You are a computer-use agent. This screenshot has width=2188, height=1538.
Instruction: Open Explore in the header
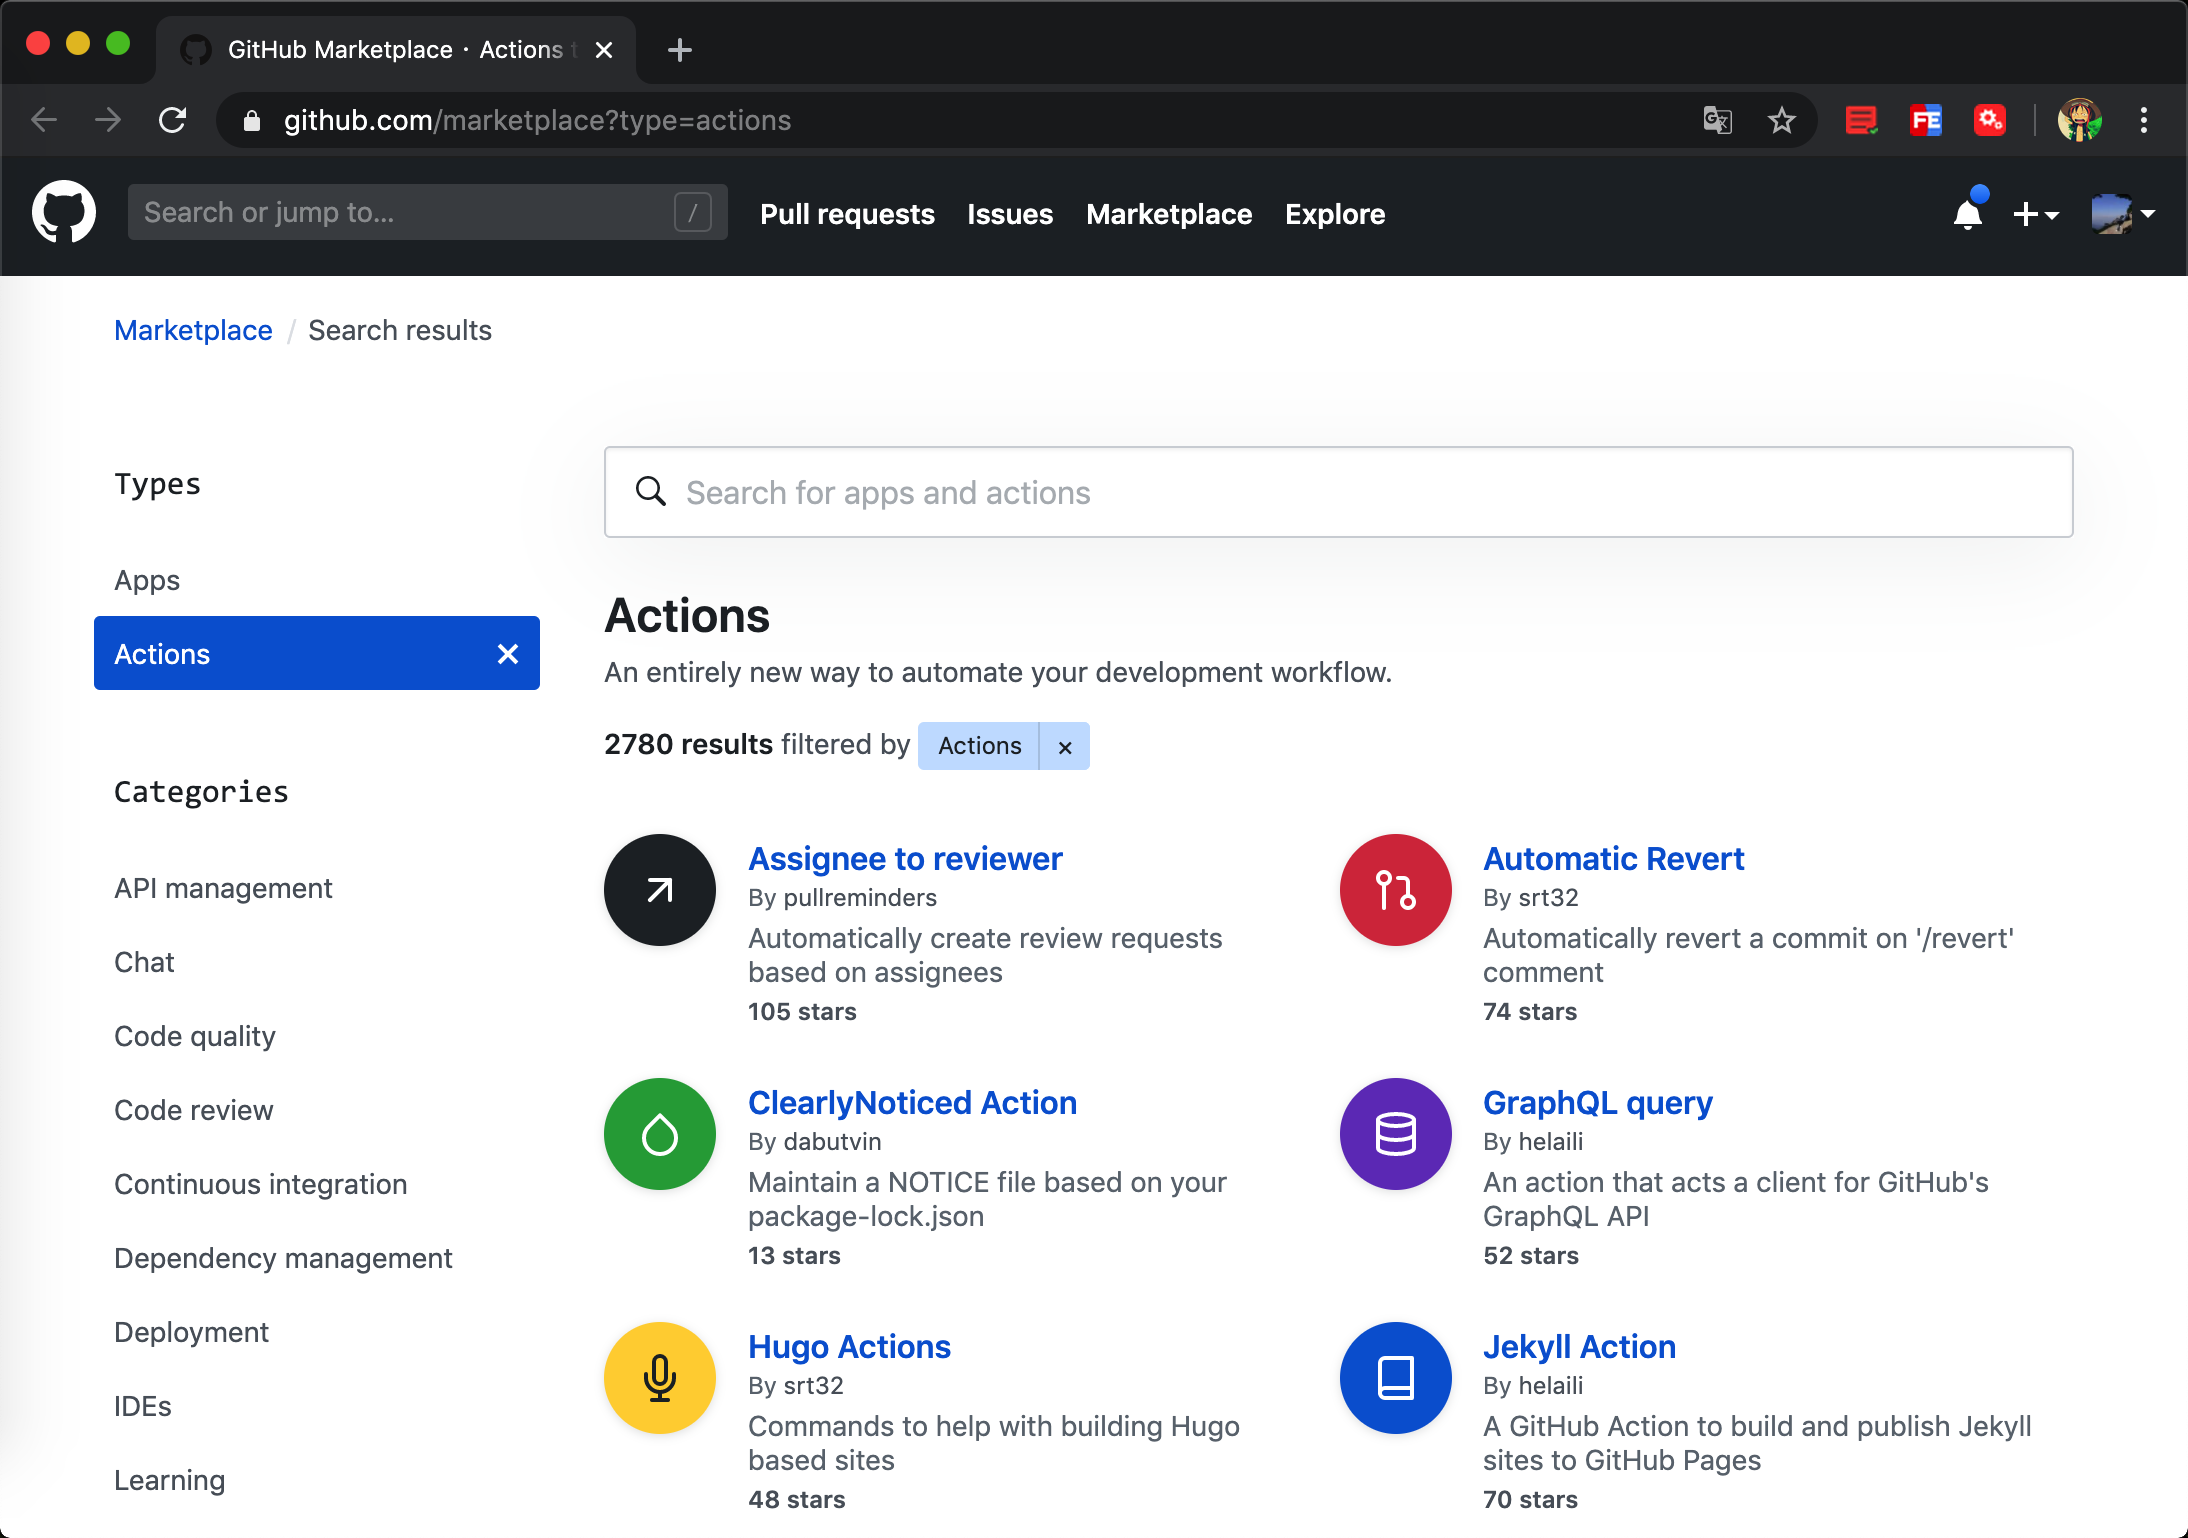pyautogui.click(x=1335, y=214)
